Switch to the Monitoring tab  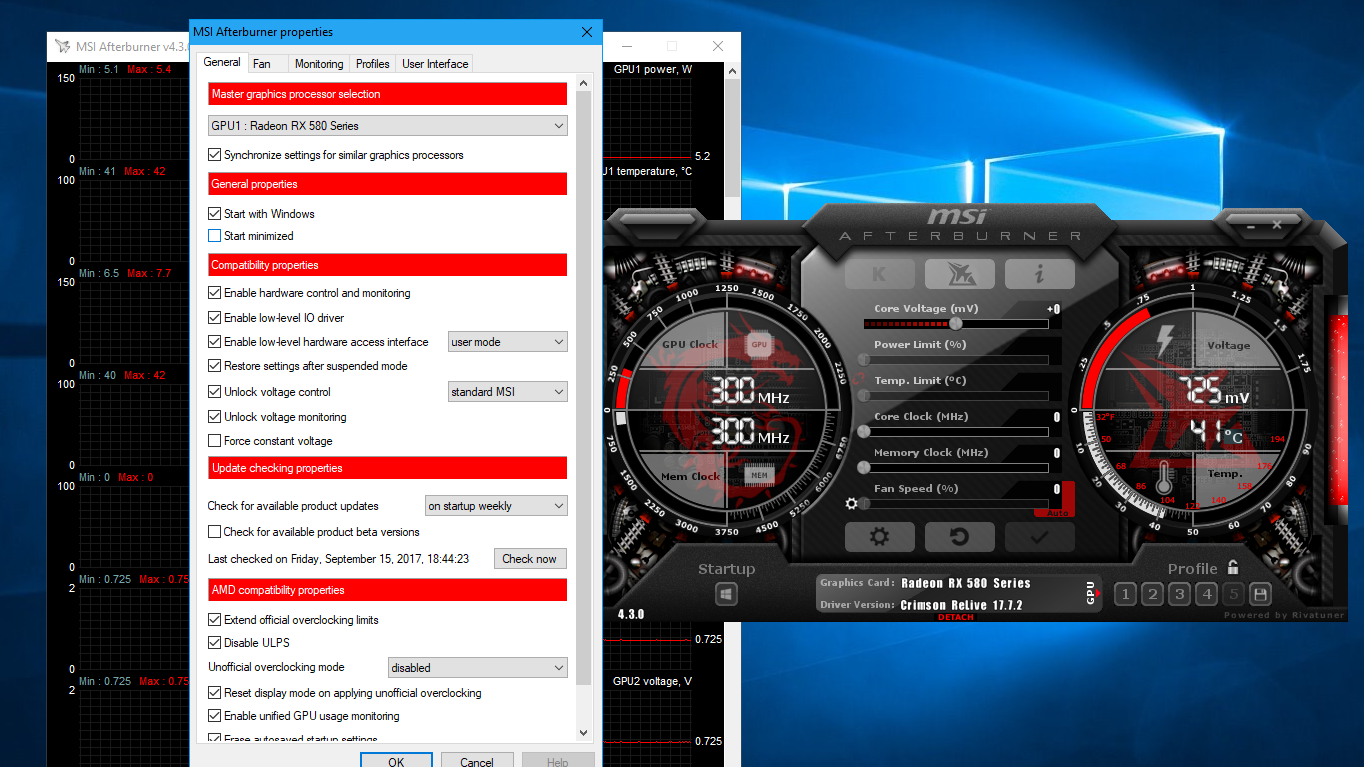(x=319, y=64)
